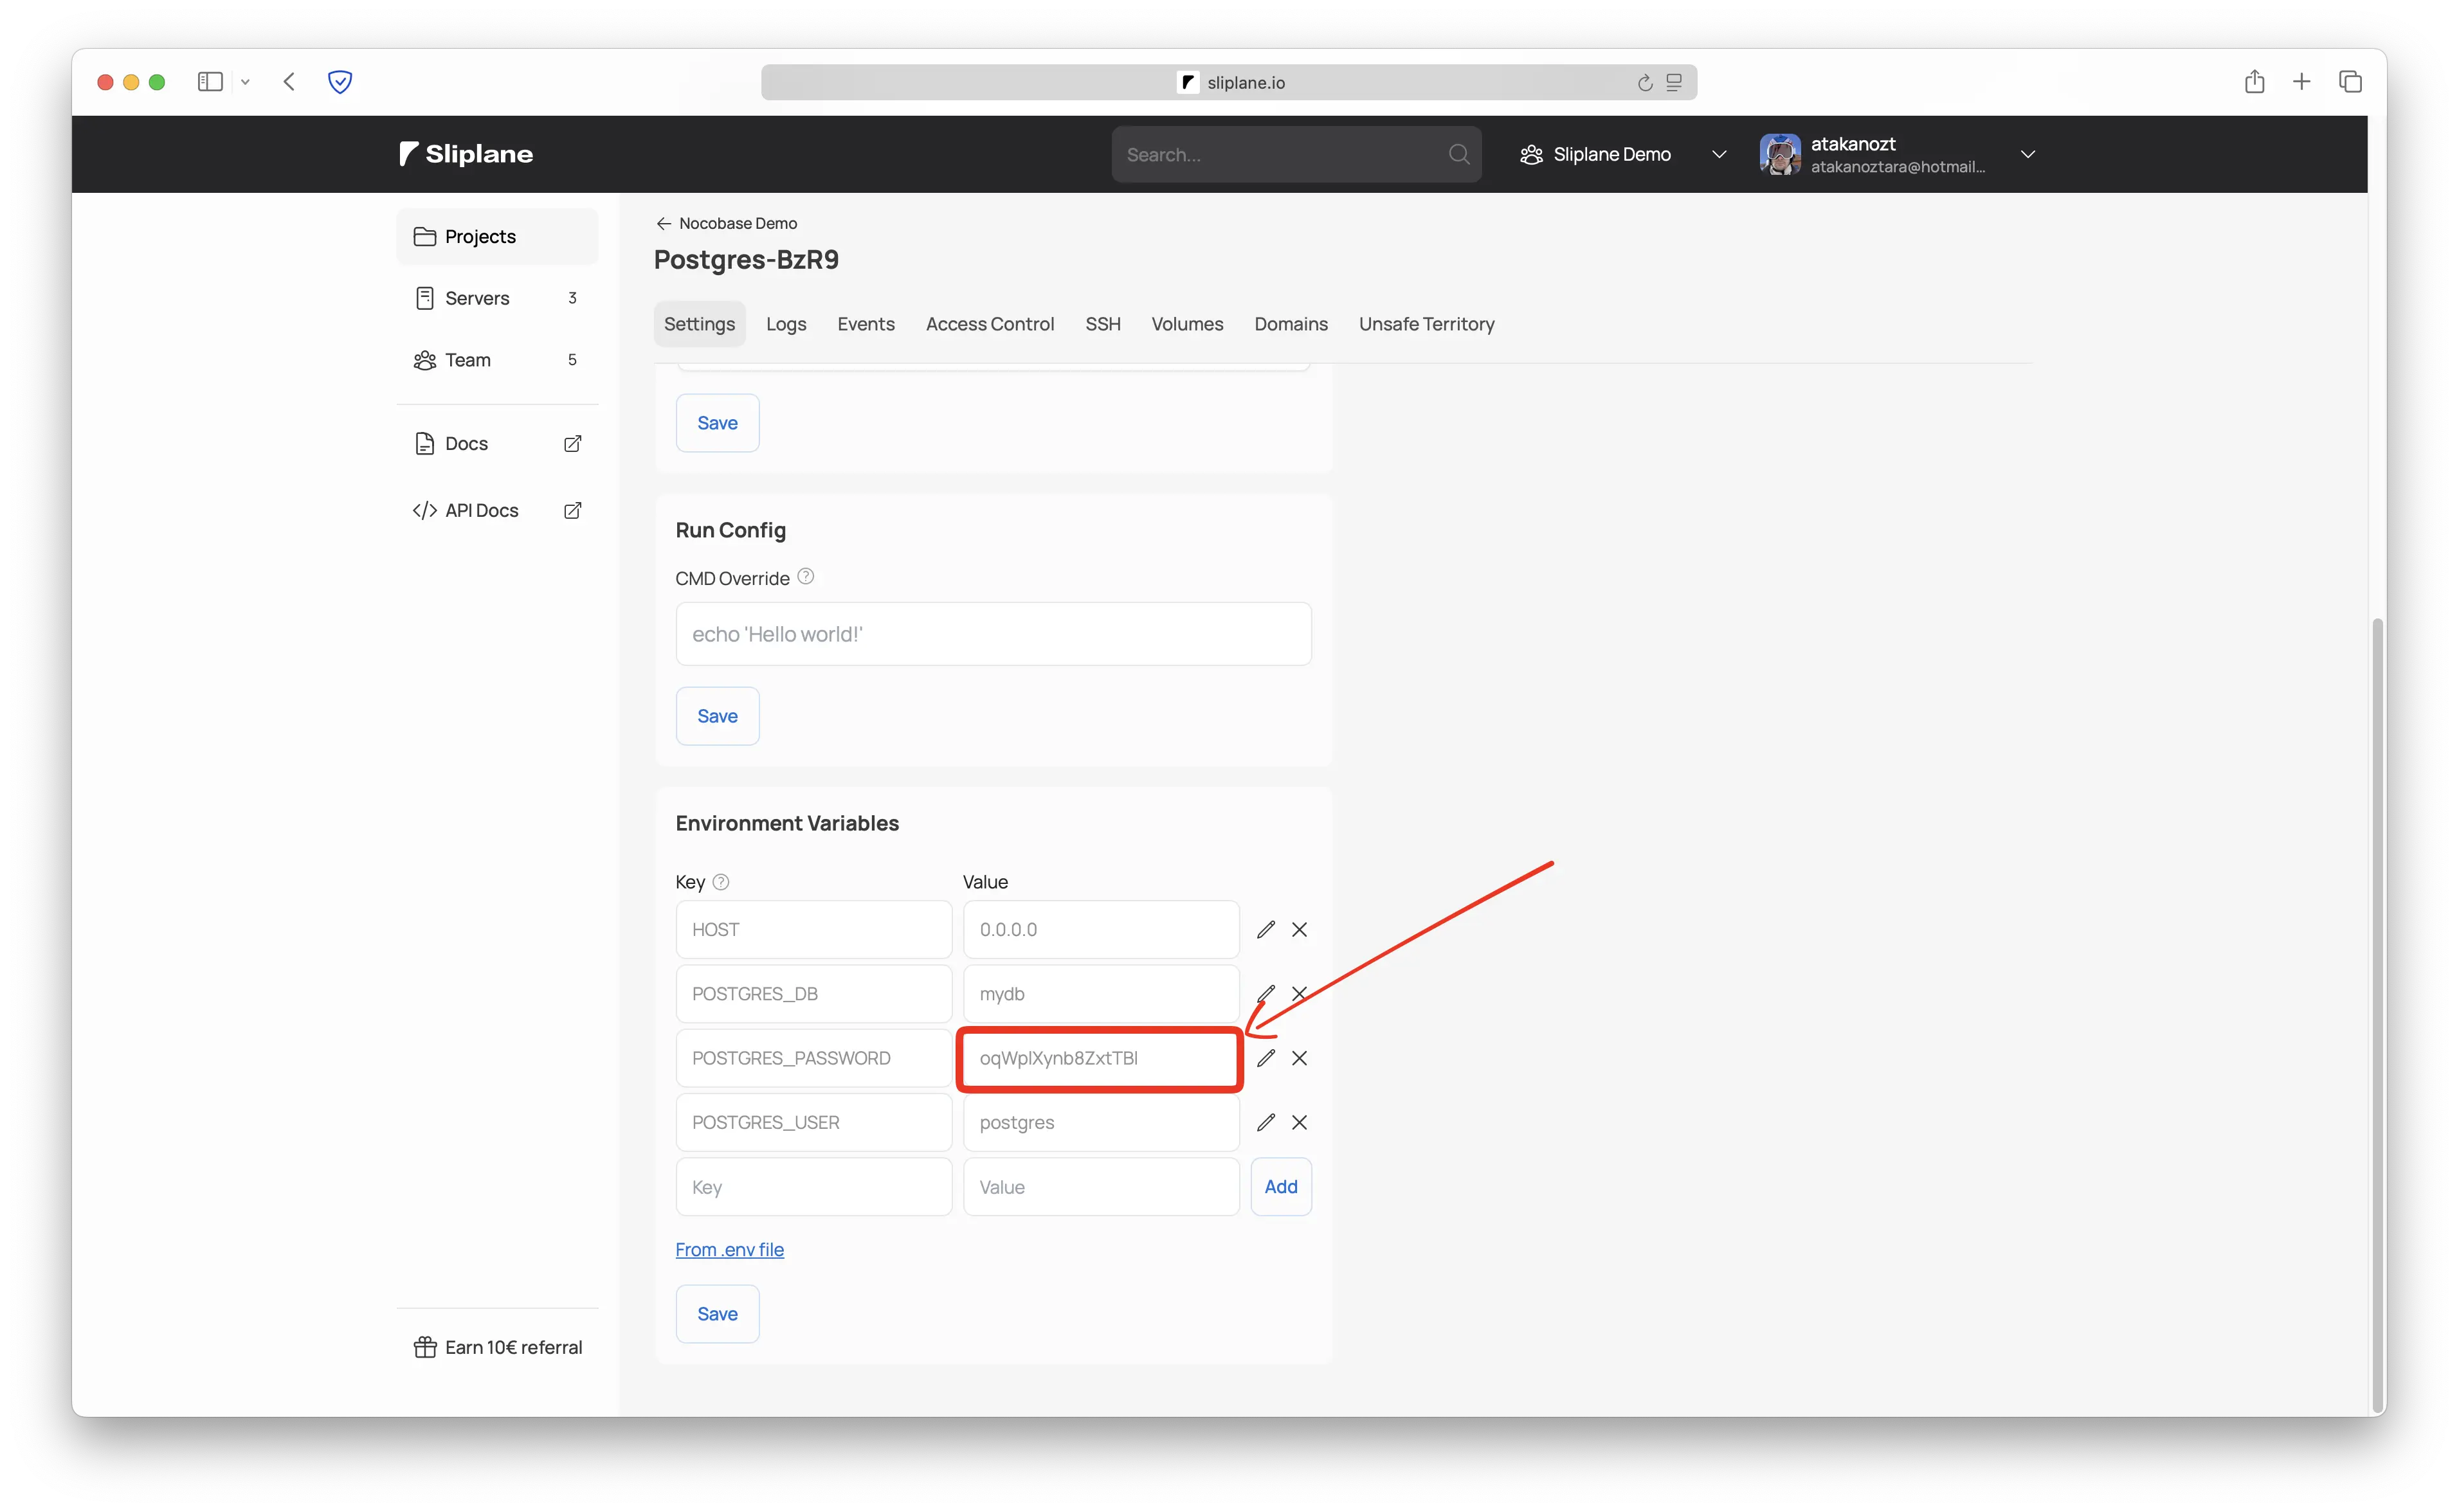Image resolution: width=2459 pixels, height=1512 pixels.
Task: Open the atakanozt account dropdown
Action: (x=2028, y=154)
